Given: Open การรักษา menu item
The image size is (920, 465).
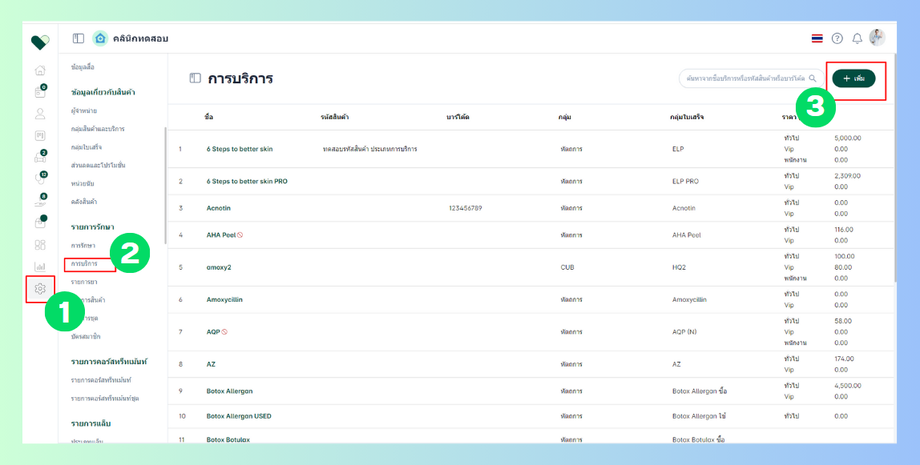Looking at the screenshot, I should [83, 245].
